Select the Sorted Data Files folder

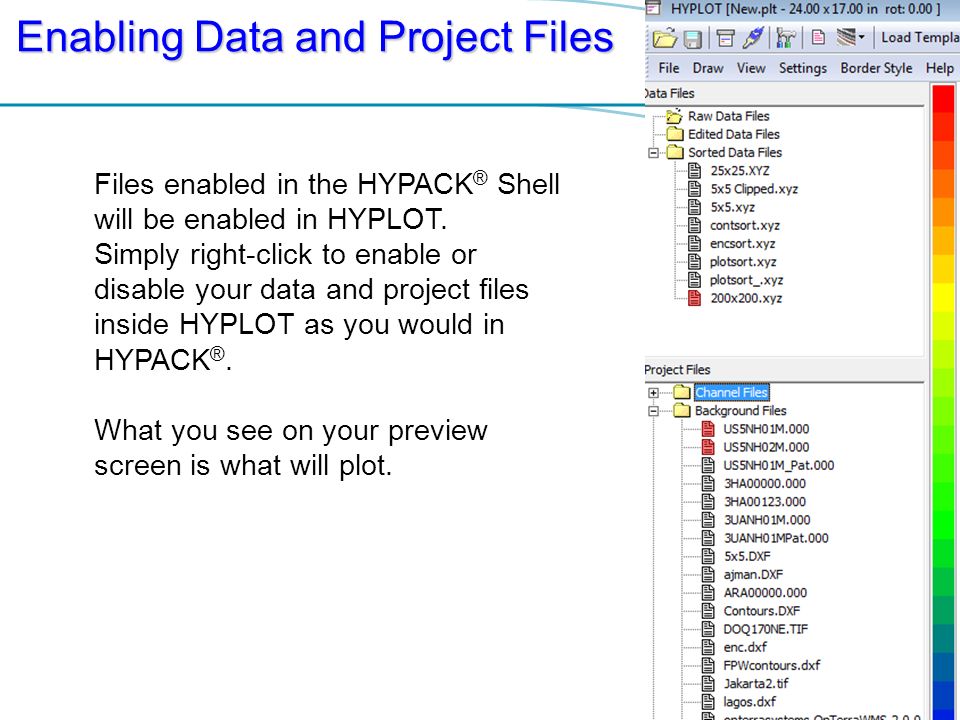point(735,152)
